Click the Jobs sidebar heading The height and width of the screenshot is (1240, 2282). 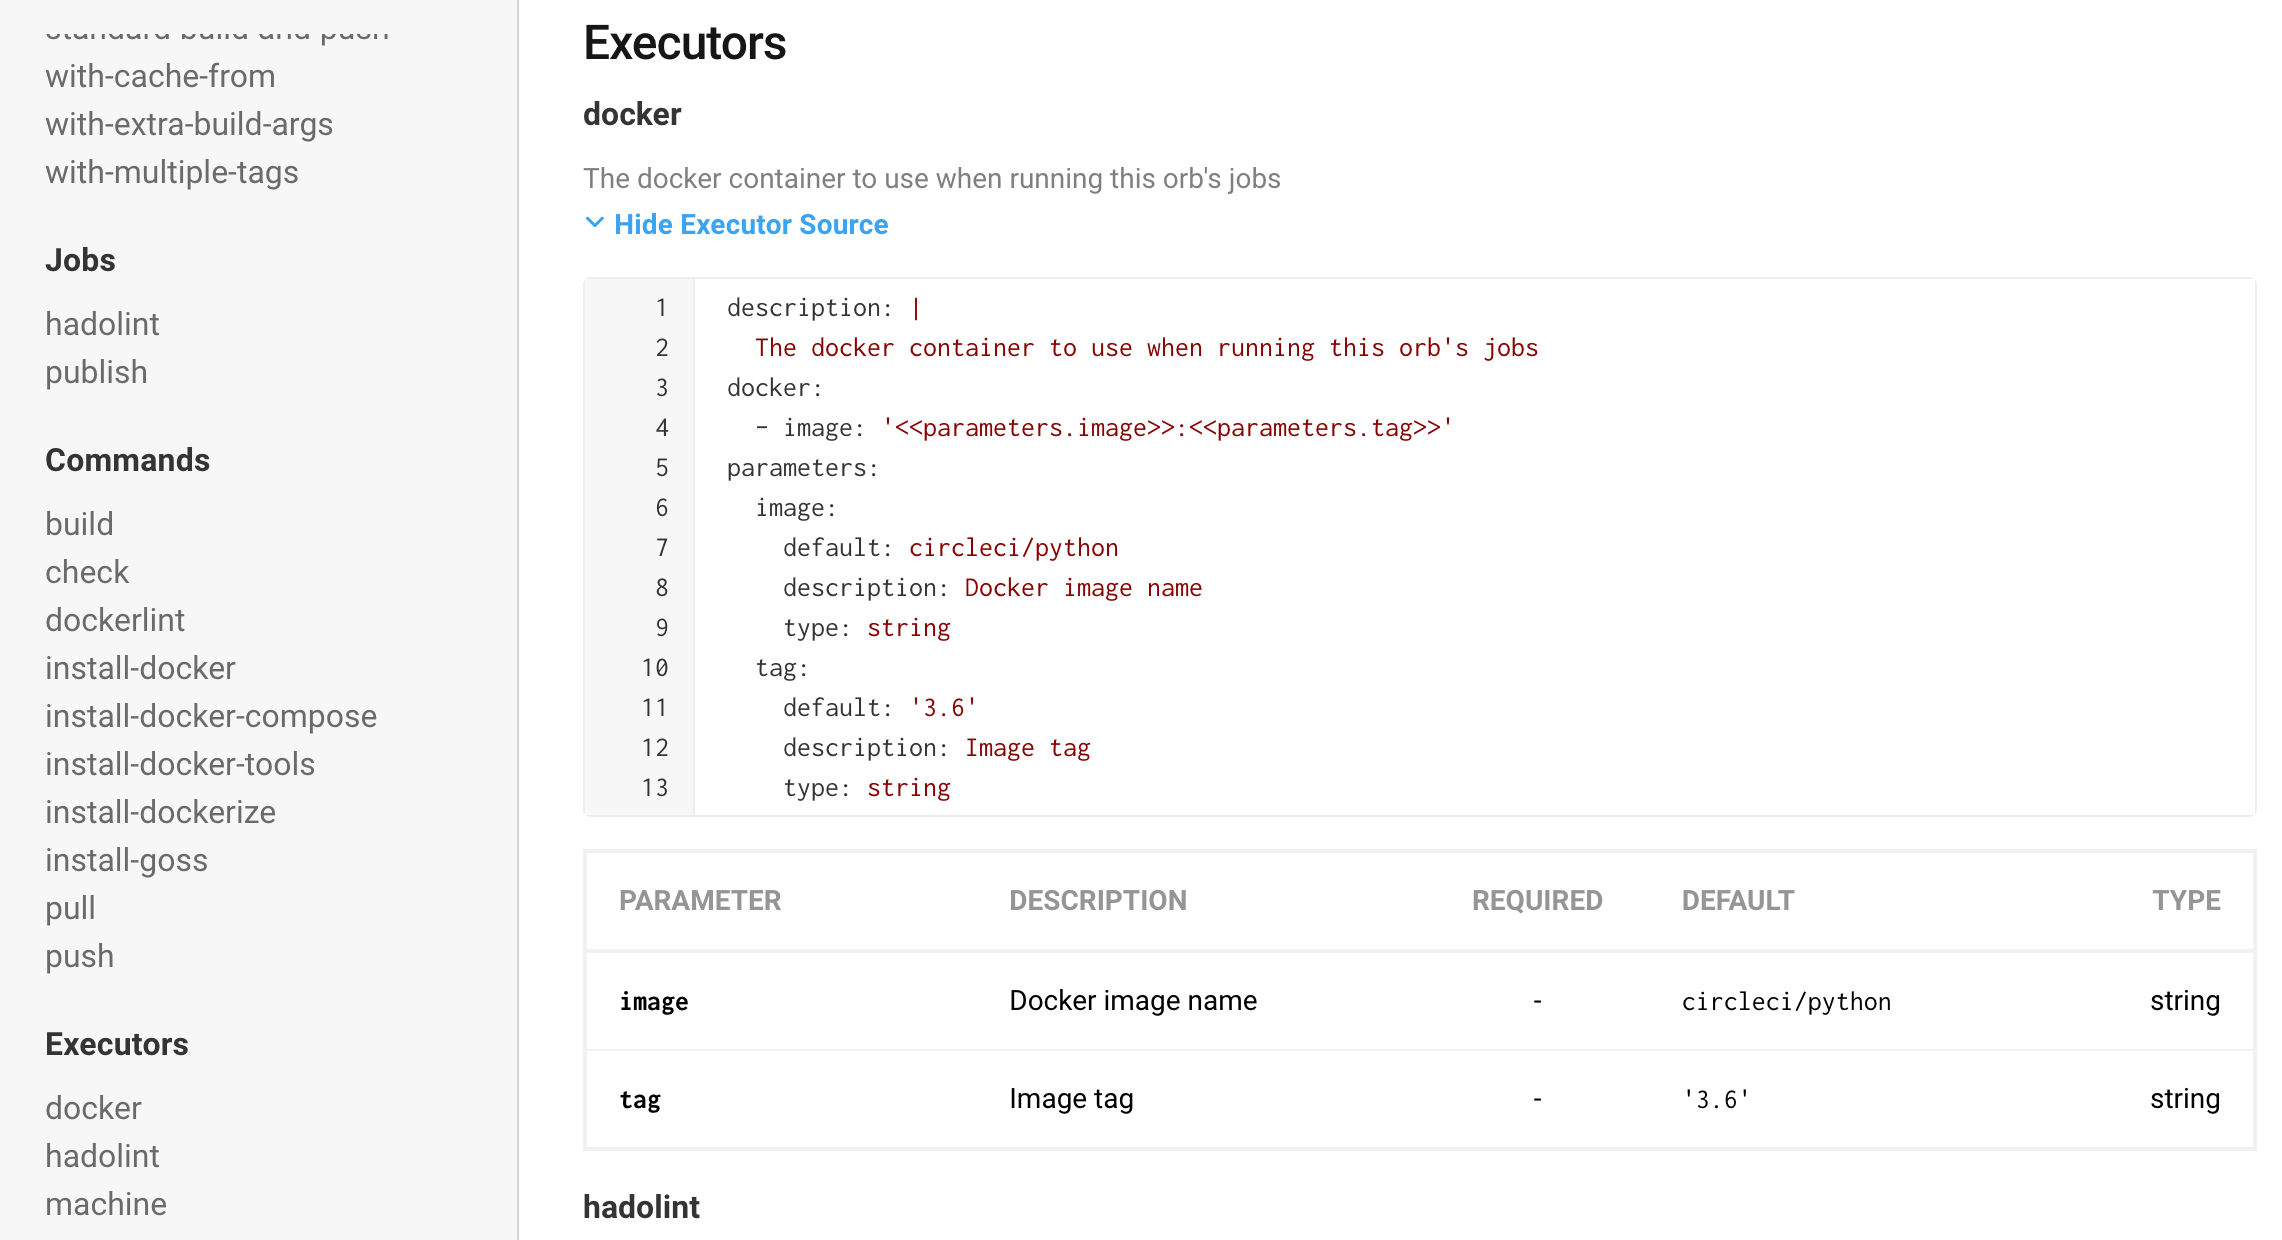coord(80,260)
